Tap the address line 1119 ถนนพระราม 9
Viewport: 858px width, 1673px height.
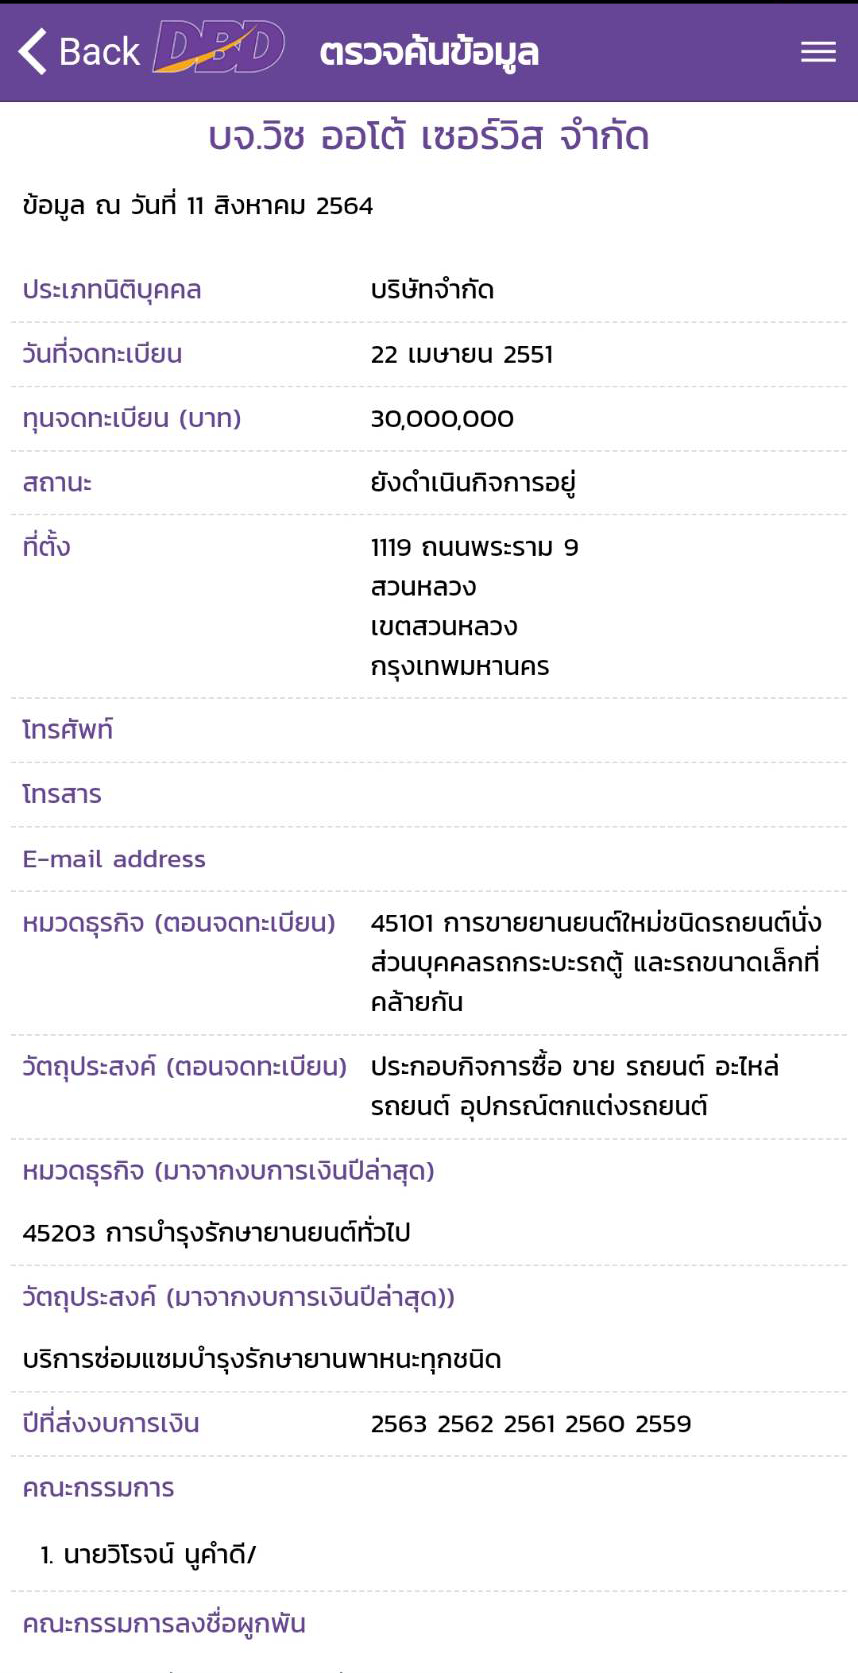click(474, 547)
